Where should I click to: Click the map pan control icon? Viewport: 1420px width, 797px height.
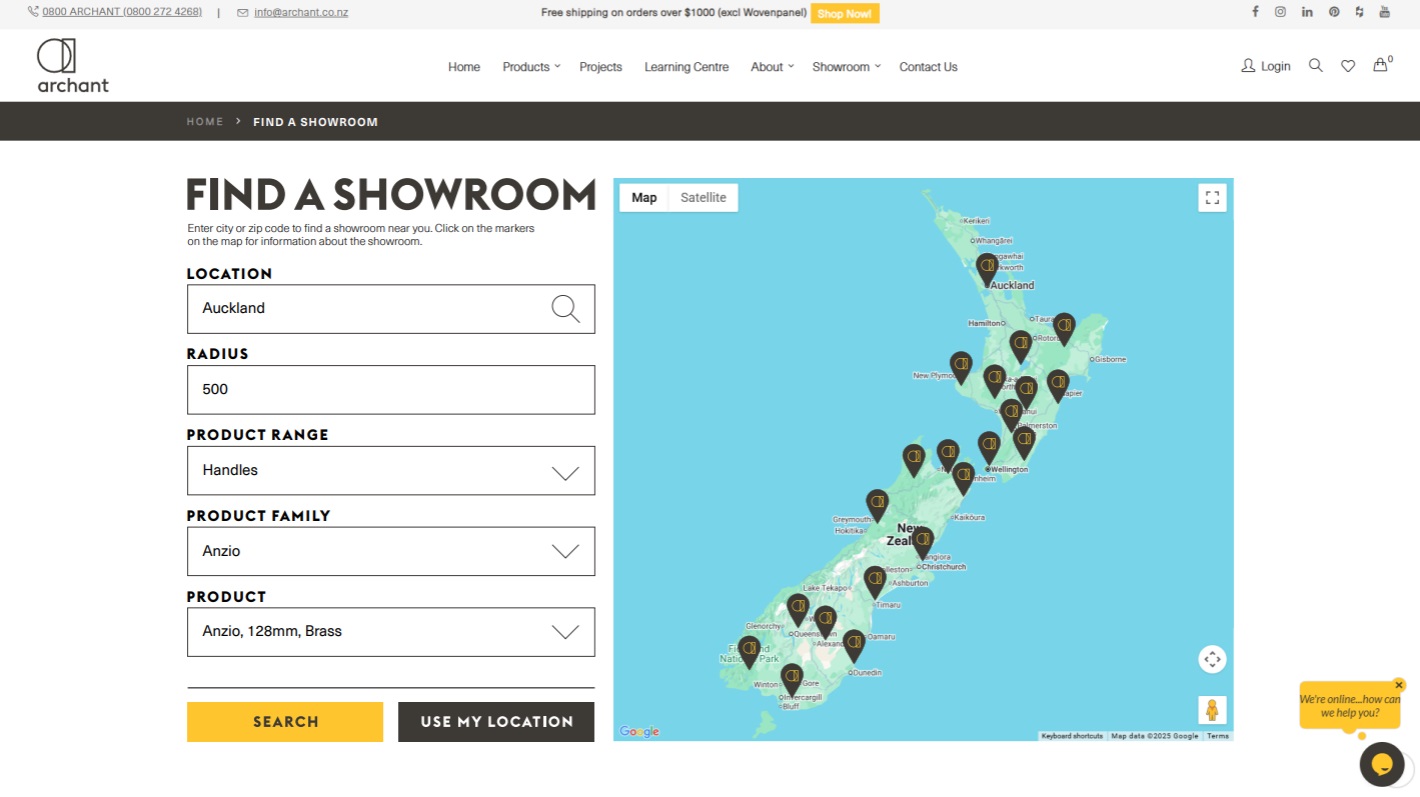point(1212,659)
